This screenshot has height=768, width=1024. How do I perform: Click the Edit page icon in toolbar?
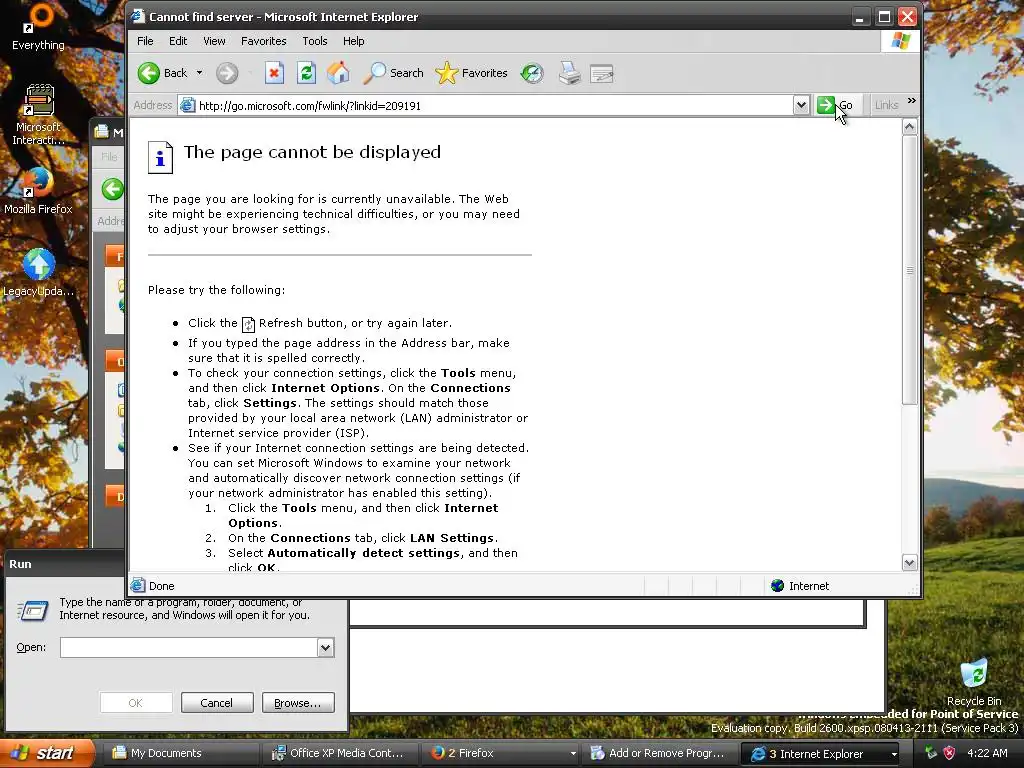601,73
